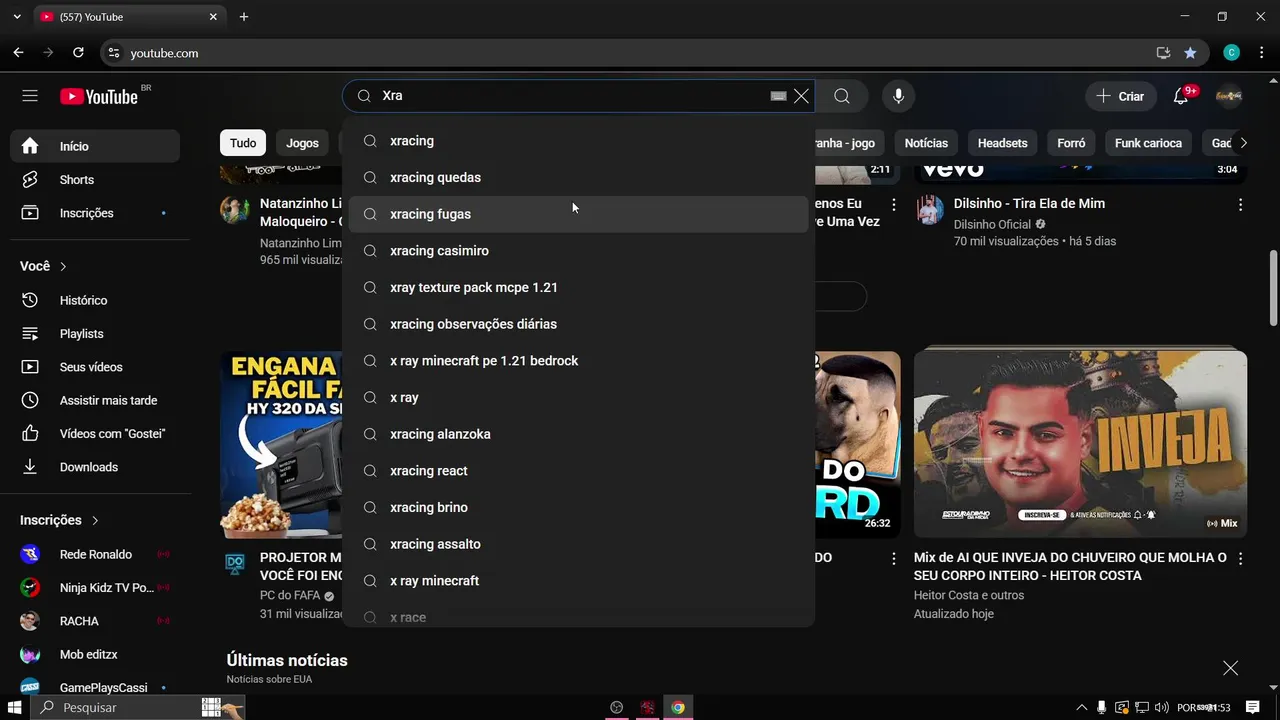Open Assistir mais tarde

[x=95, y=400]
